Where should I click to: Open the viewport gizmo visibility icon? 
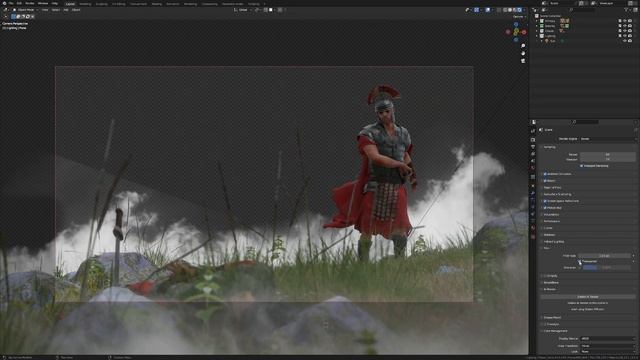(476, 10)
